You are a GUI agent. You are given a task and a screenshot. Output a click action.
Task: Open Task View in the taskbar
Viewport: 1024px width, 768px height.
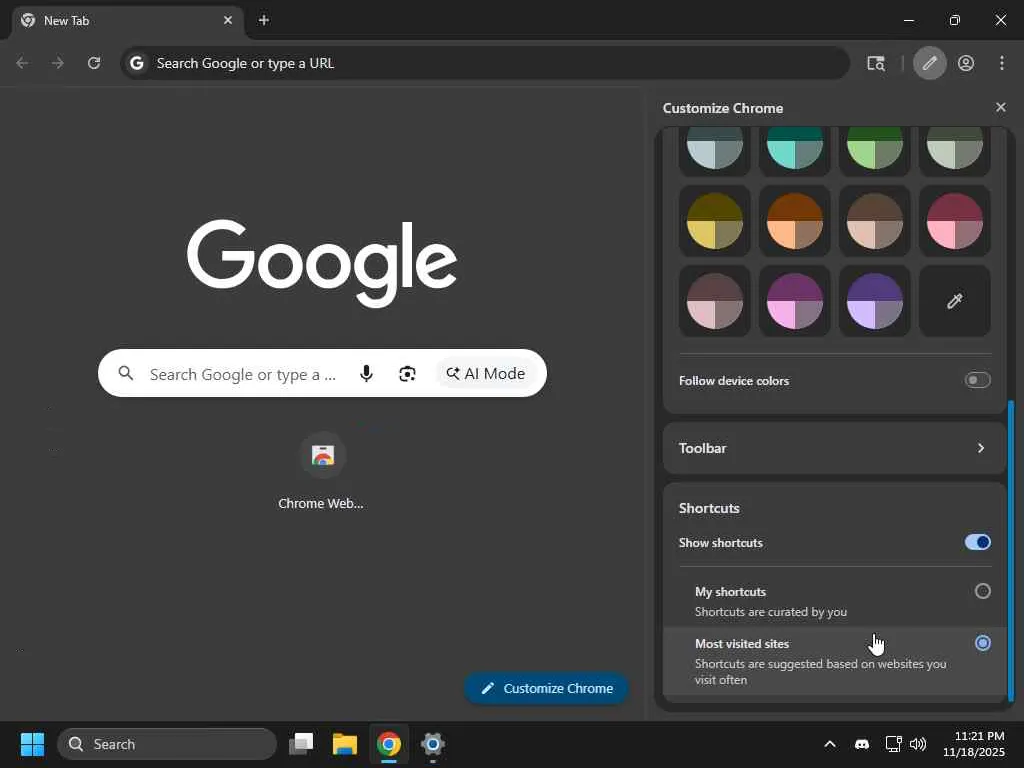(x=301, y=744)
